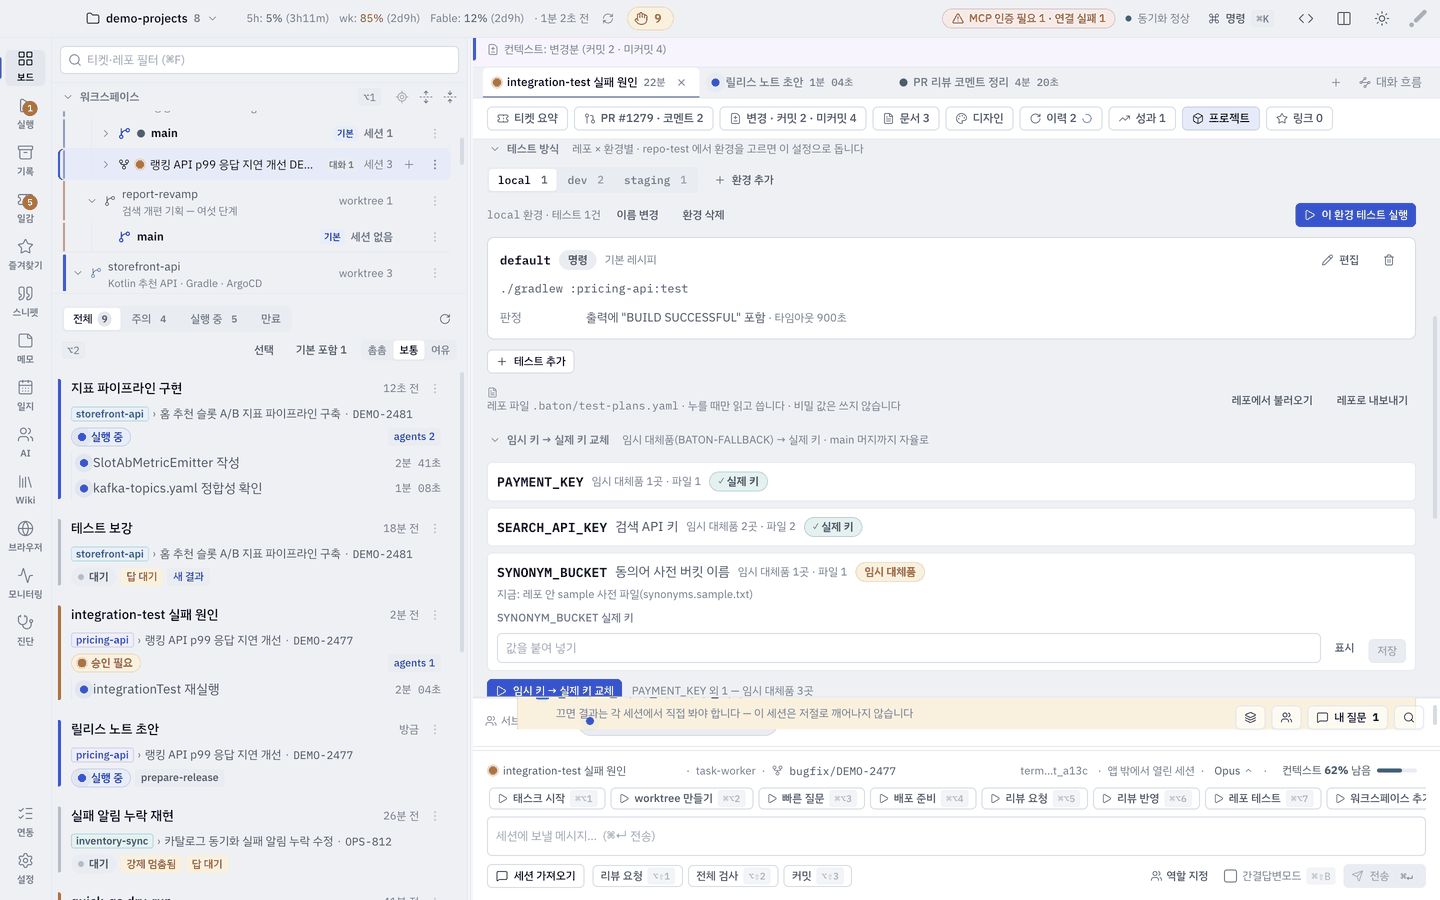Collapse the report-revamp repo
1440x900 pixels.
pos(92,201)
